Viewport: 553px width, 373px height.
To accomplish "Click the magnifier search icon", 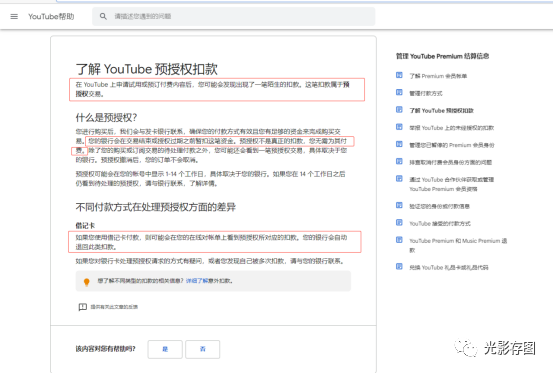I will pyautogui.click(x=103, y=16).
